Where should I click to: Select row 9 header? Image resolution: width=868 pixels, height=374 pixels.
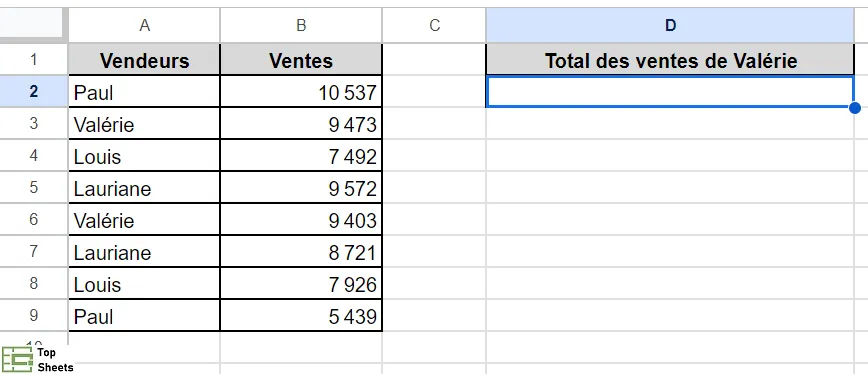[34, 316]
